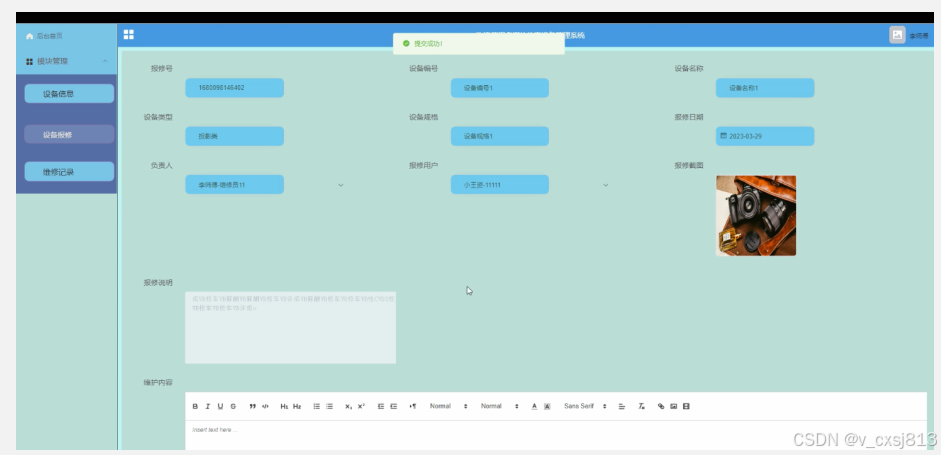
Task: Click the 提交成功 notification message
Action: pos(479,44)
